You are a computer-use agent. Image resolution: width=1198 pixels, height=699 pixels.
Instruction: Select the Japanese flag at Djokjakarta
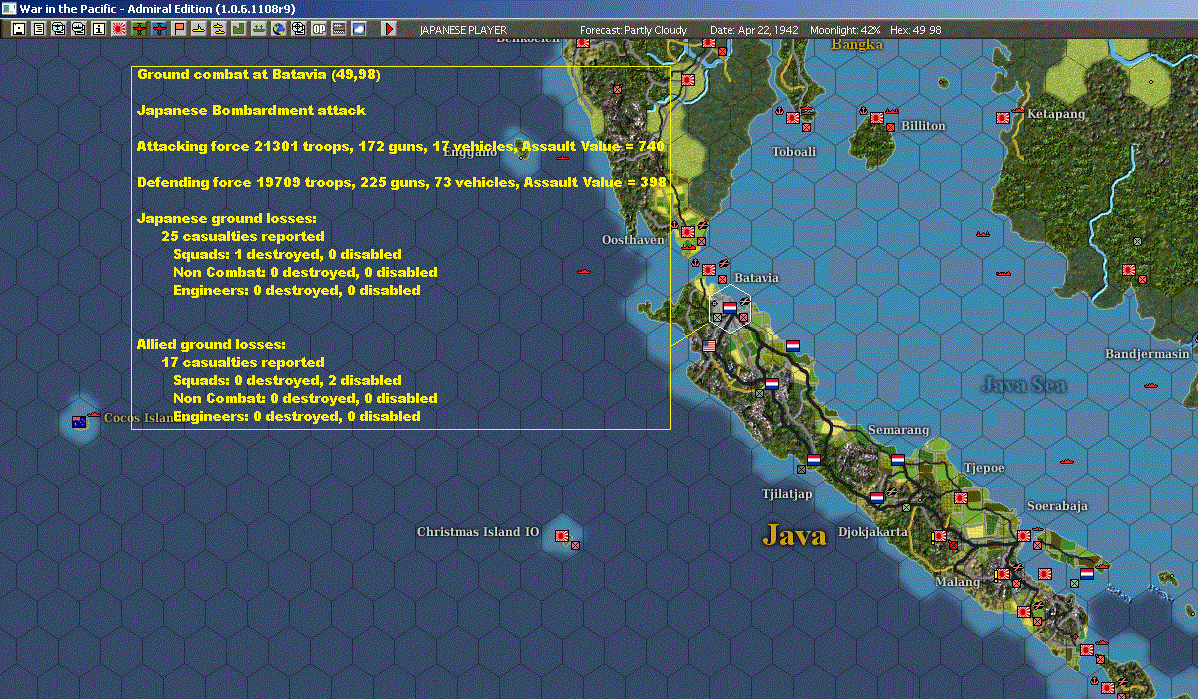pyautogui.click(x=941, y=536)
